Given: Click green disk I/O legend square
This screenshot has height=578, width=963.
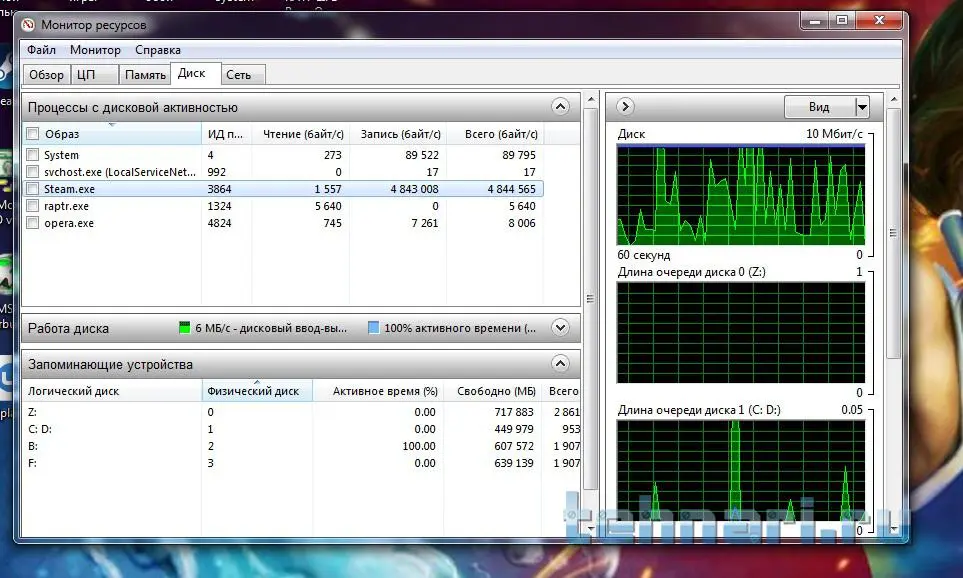Looking at the screenshot, I should click(x=184, y=327).
